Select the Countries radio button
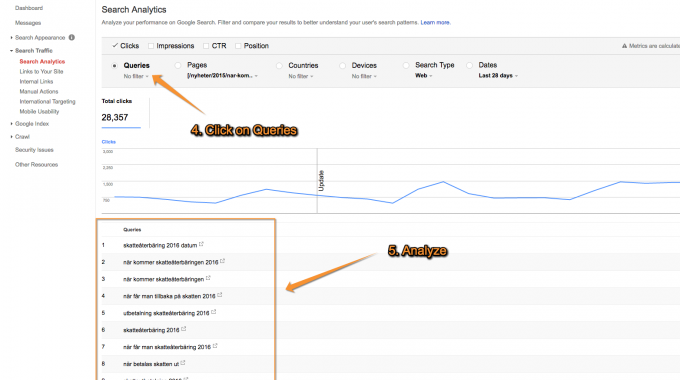Image resolution: width=680 pixels, height=380 pixels. click(x=279, y=66)
